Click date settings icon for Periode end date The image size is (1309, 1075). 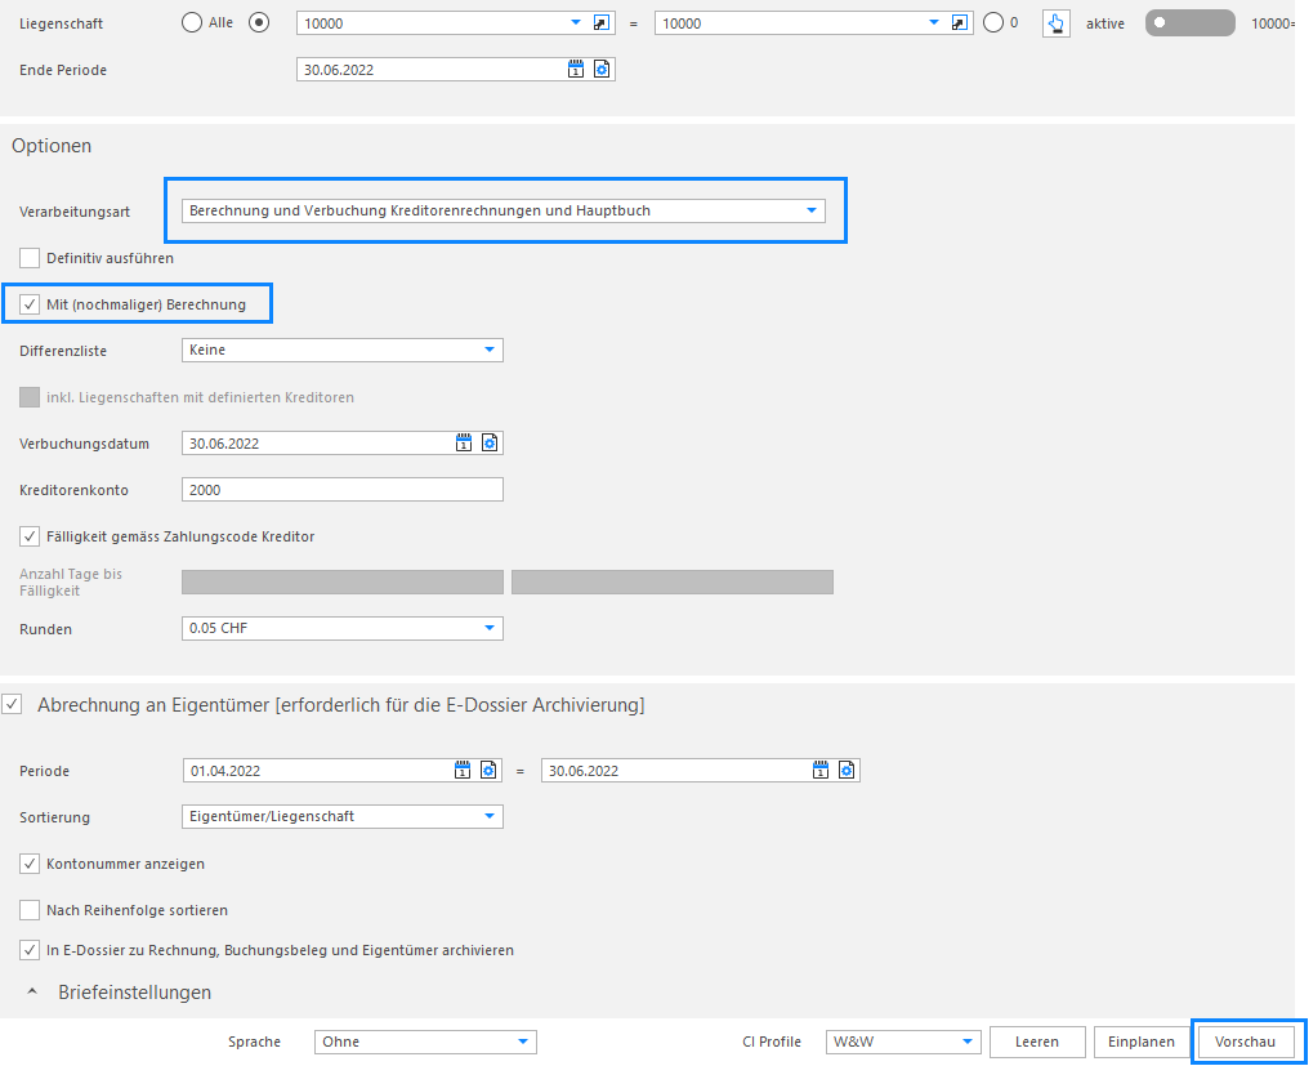(847, 770)
